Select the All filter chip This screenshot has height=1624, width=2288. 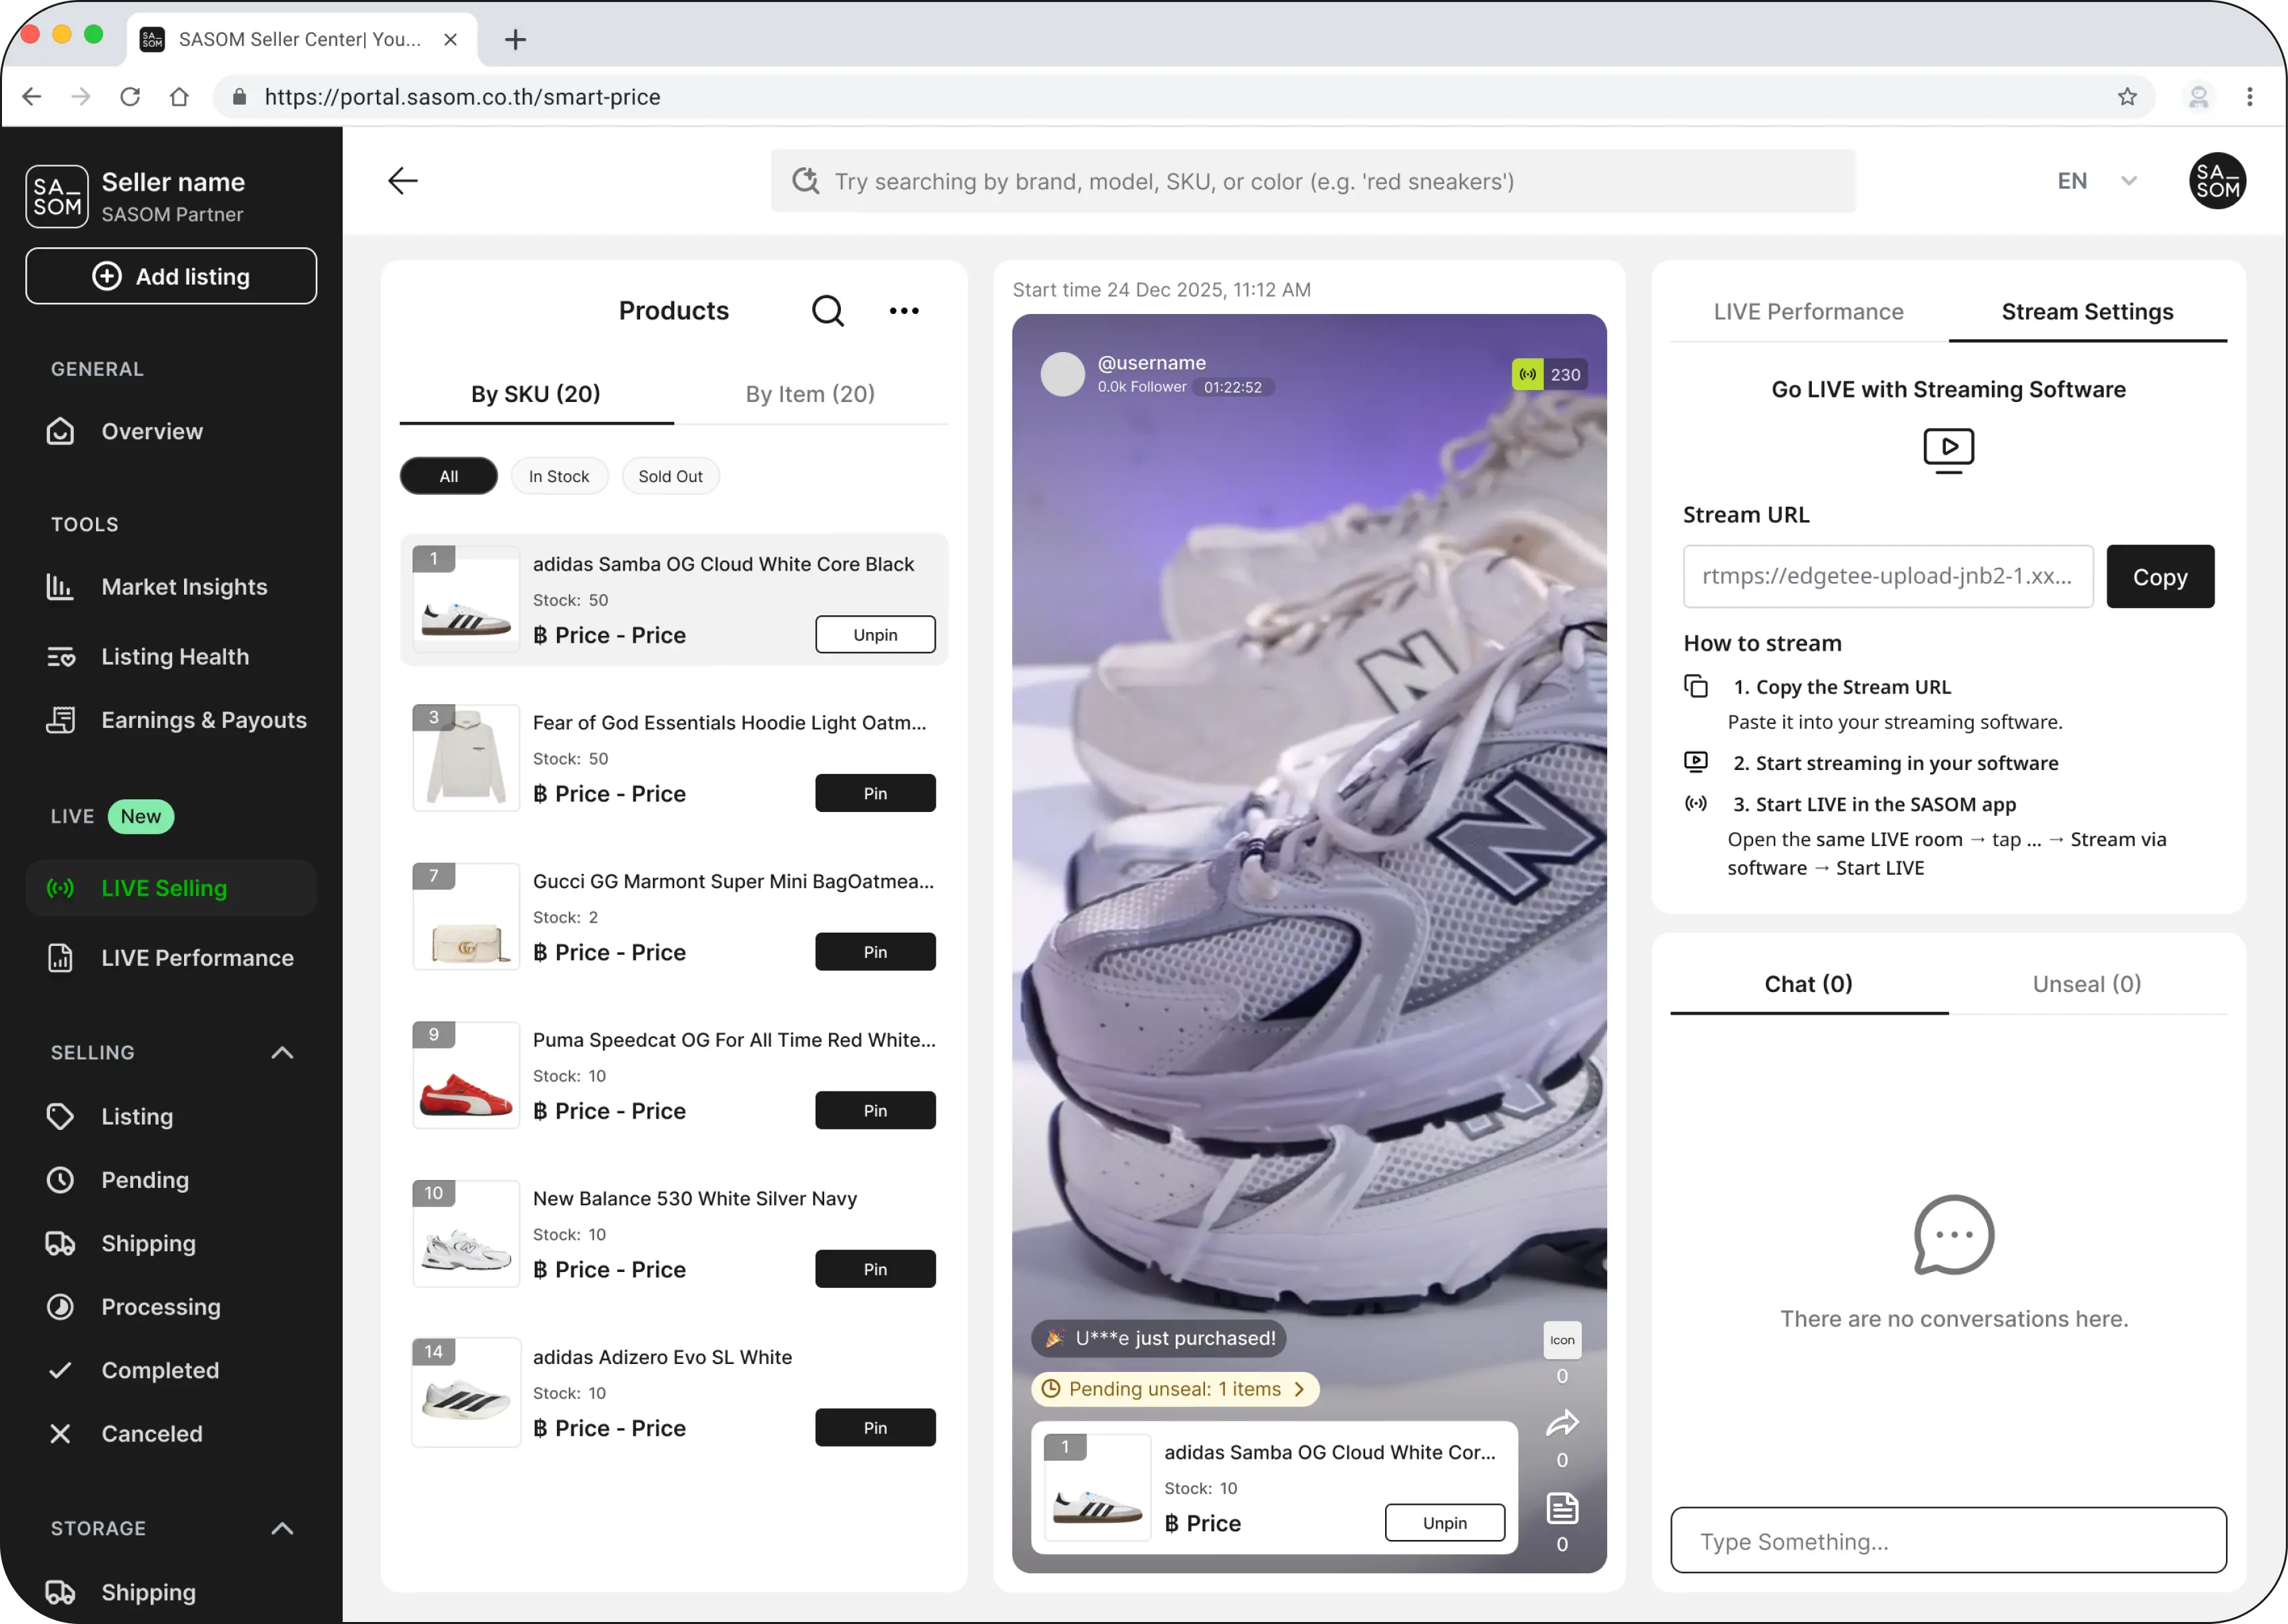point(449,476)
